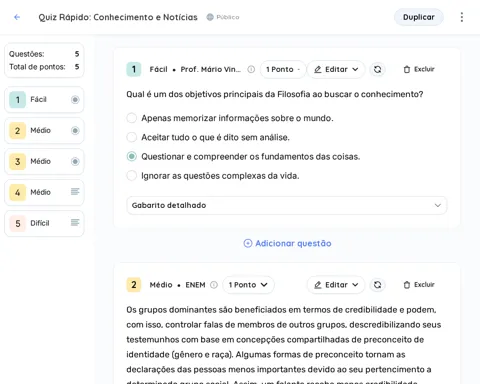
Task: Click the number 2 badge in question 2 header
Action: (134, 285)
